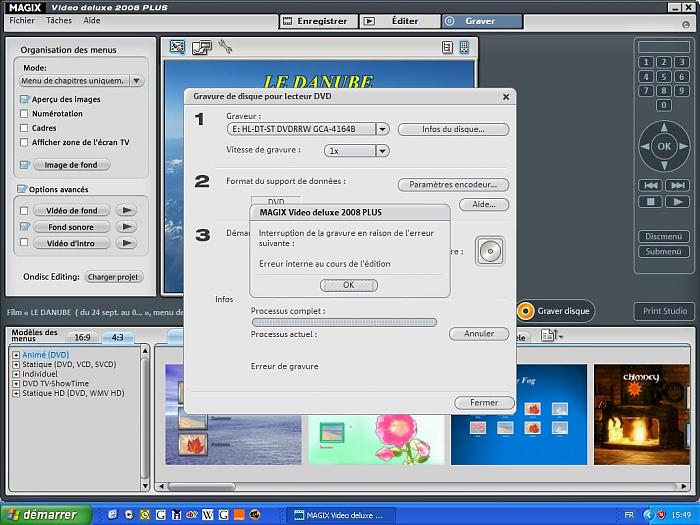700x525 pixels.
Task: Click number 9 on the remote control keypad
Action: click(681, 91)
